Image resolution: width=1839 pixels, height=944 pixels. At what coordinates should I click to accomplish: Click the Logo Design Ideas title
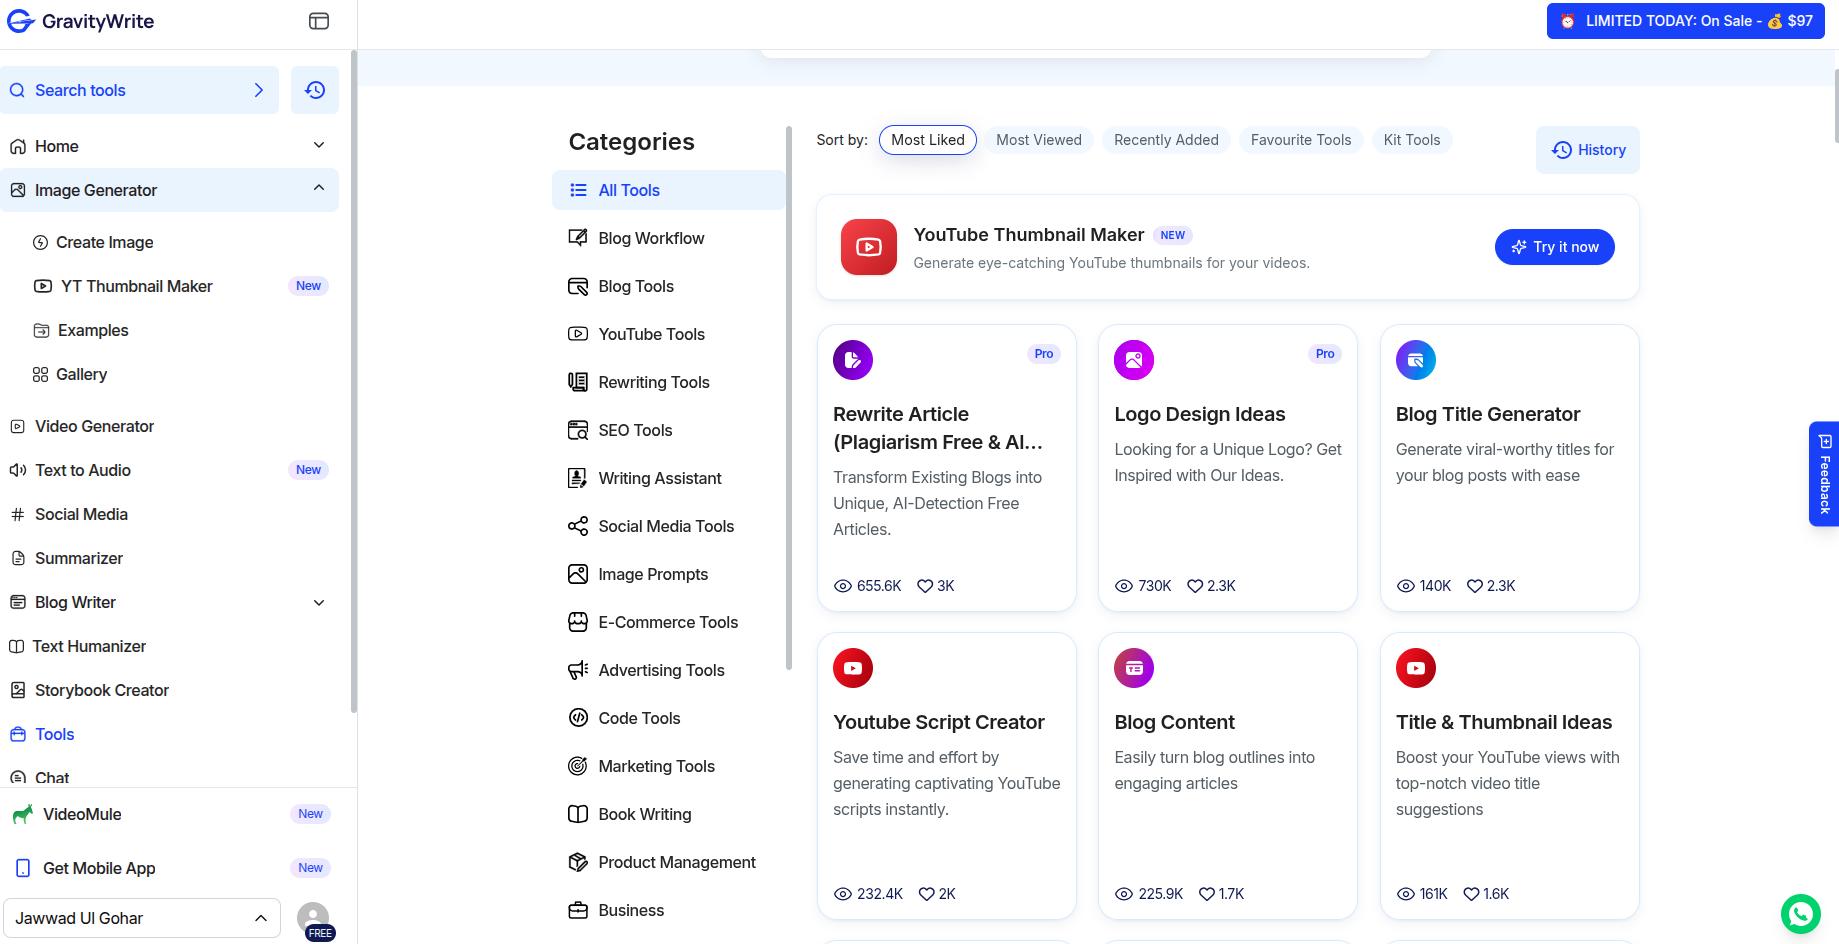point(1200,414)
